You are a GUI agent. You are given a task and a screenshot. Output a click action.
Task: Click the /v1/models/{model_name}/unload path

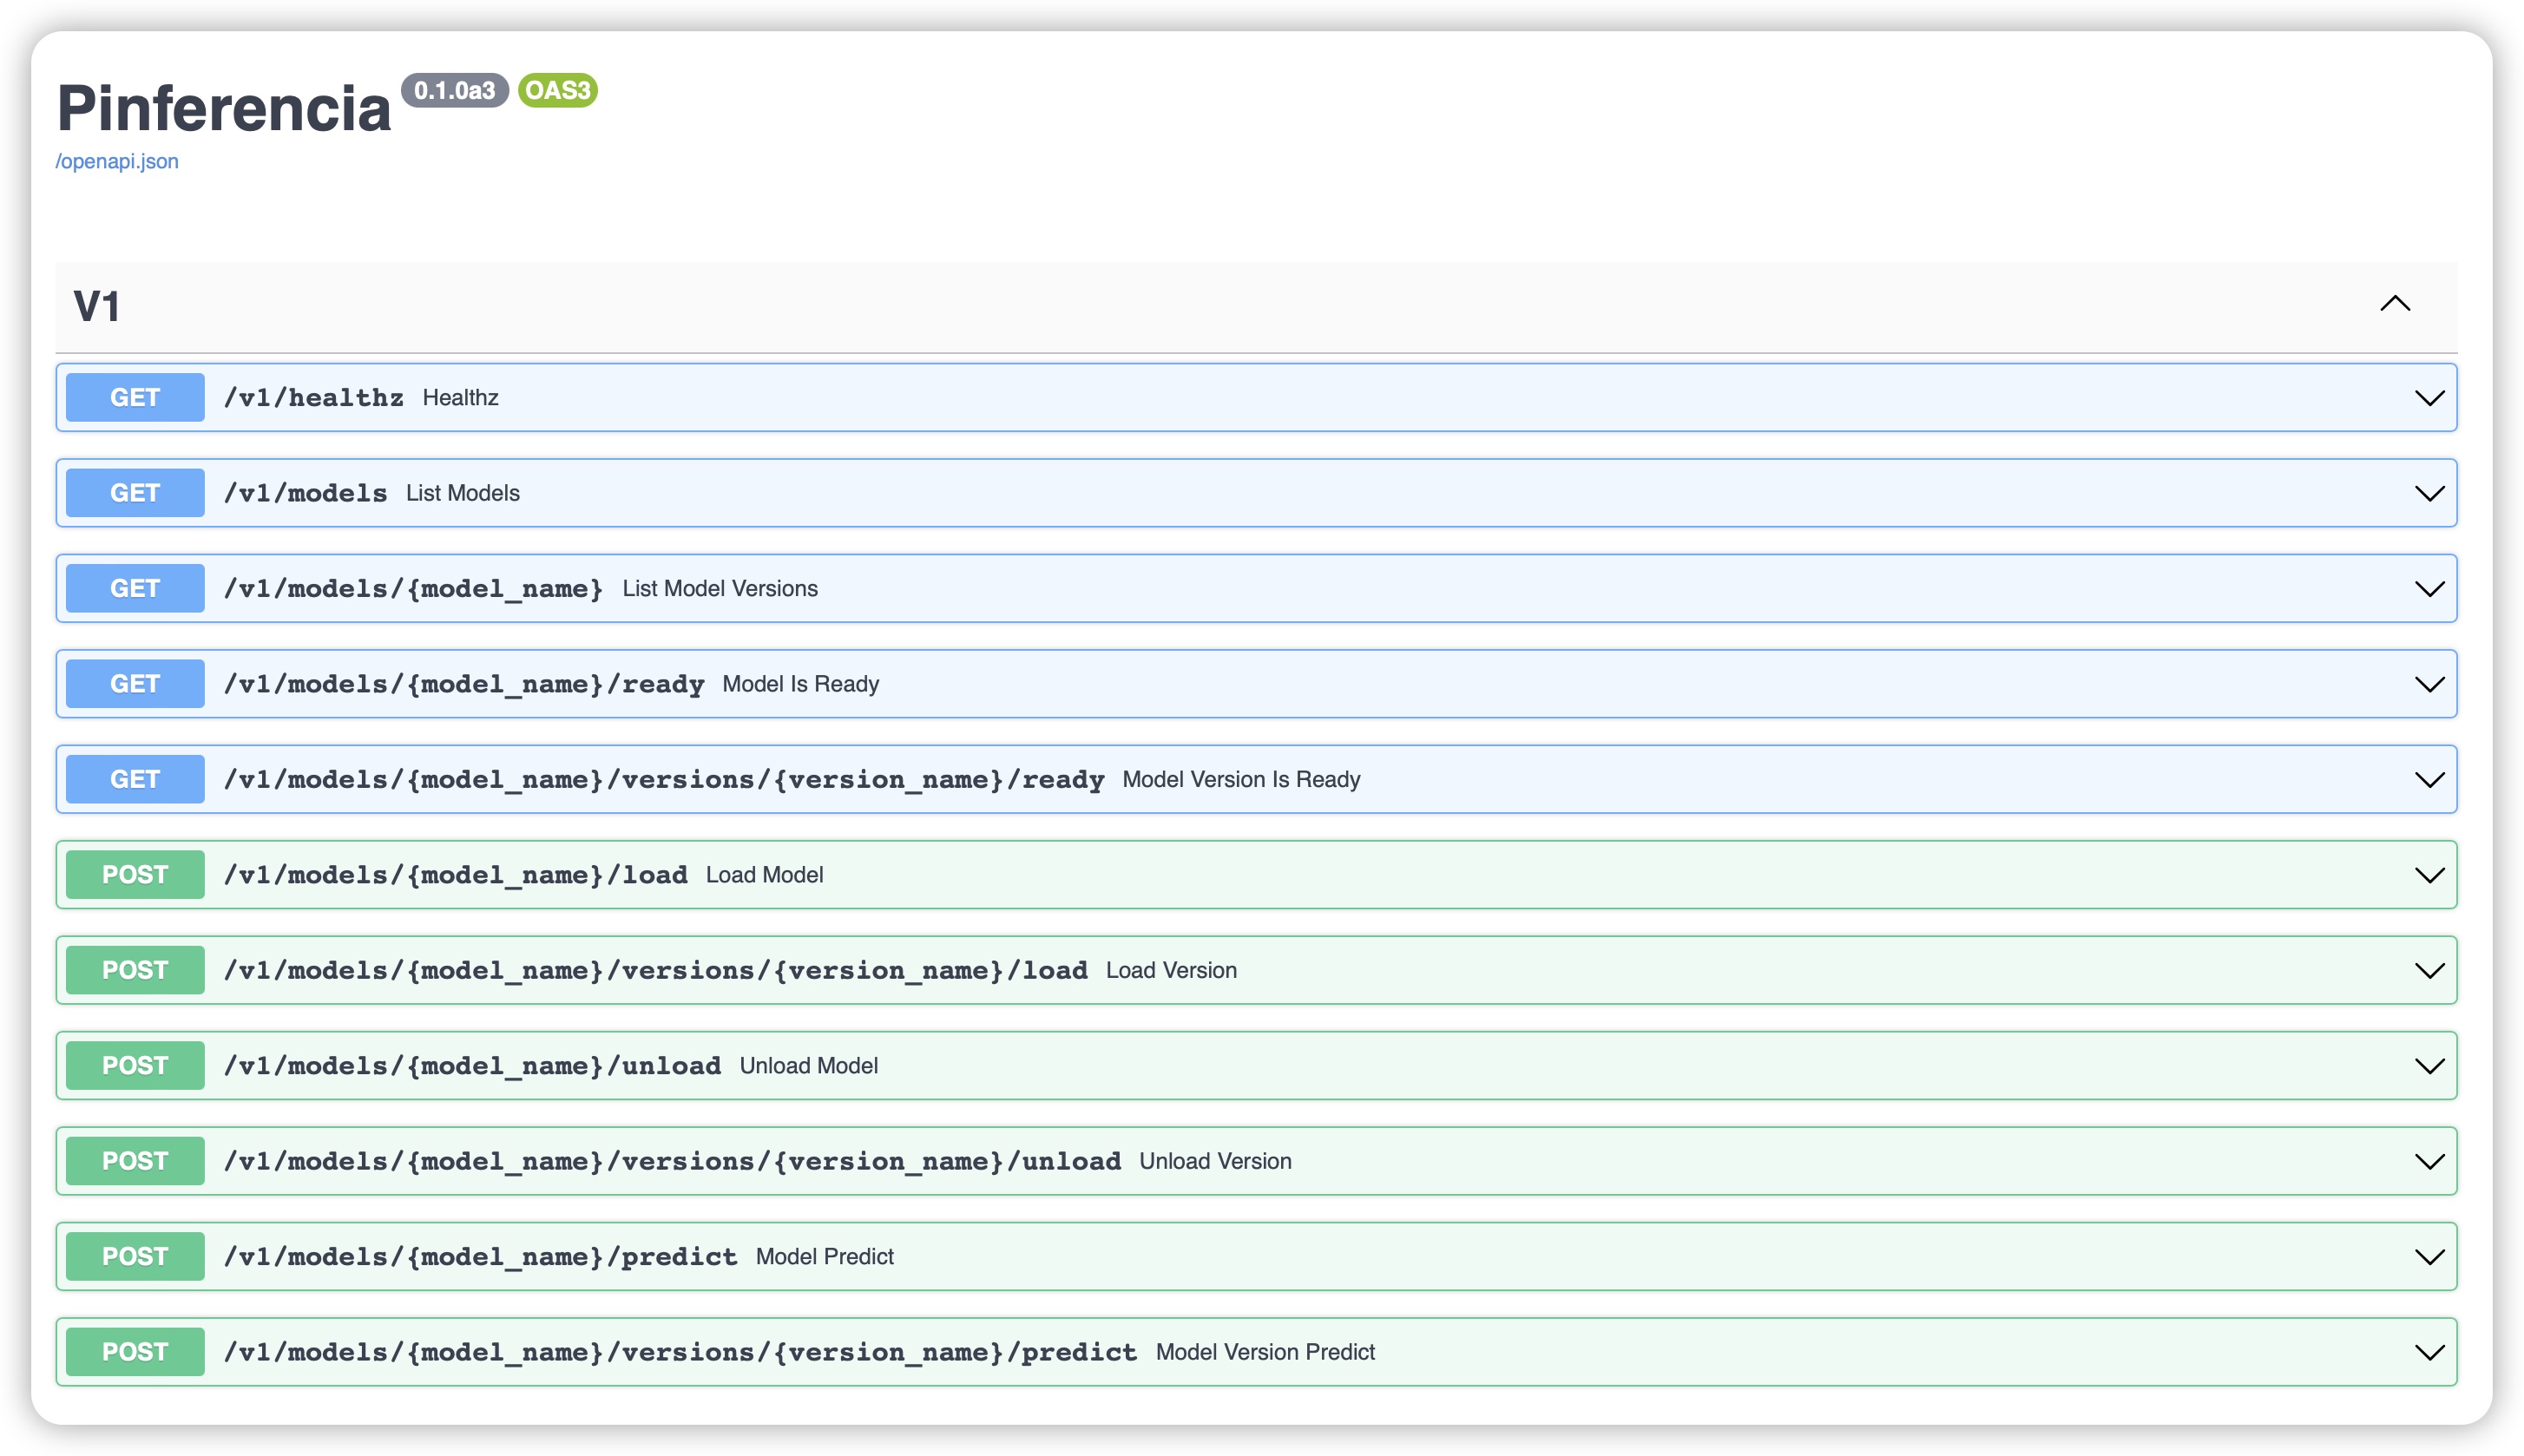pos(473,1066)
